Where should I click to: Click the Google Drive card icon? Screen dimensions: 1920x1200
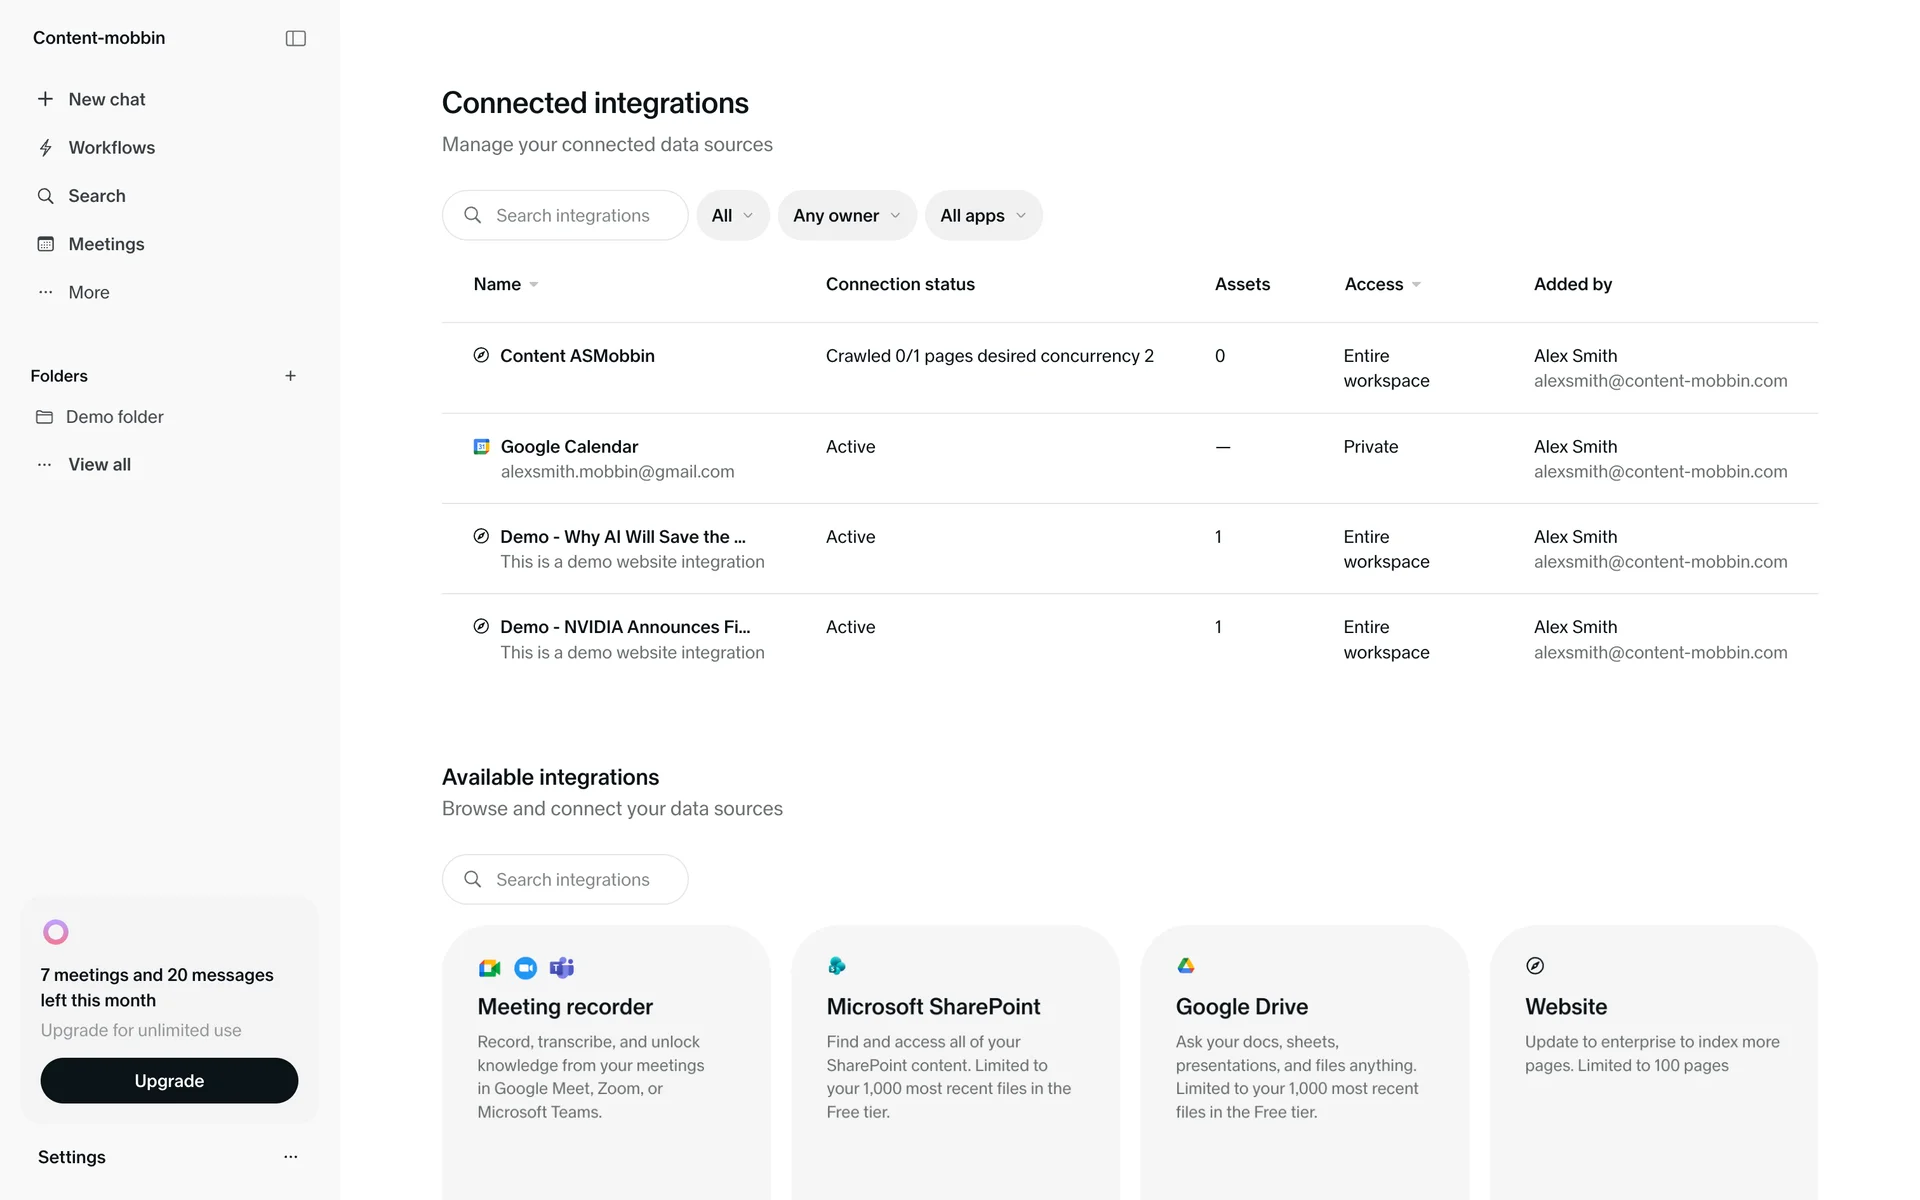(x=1186, y=966)
